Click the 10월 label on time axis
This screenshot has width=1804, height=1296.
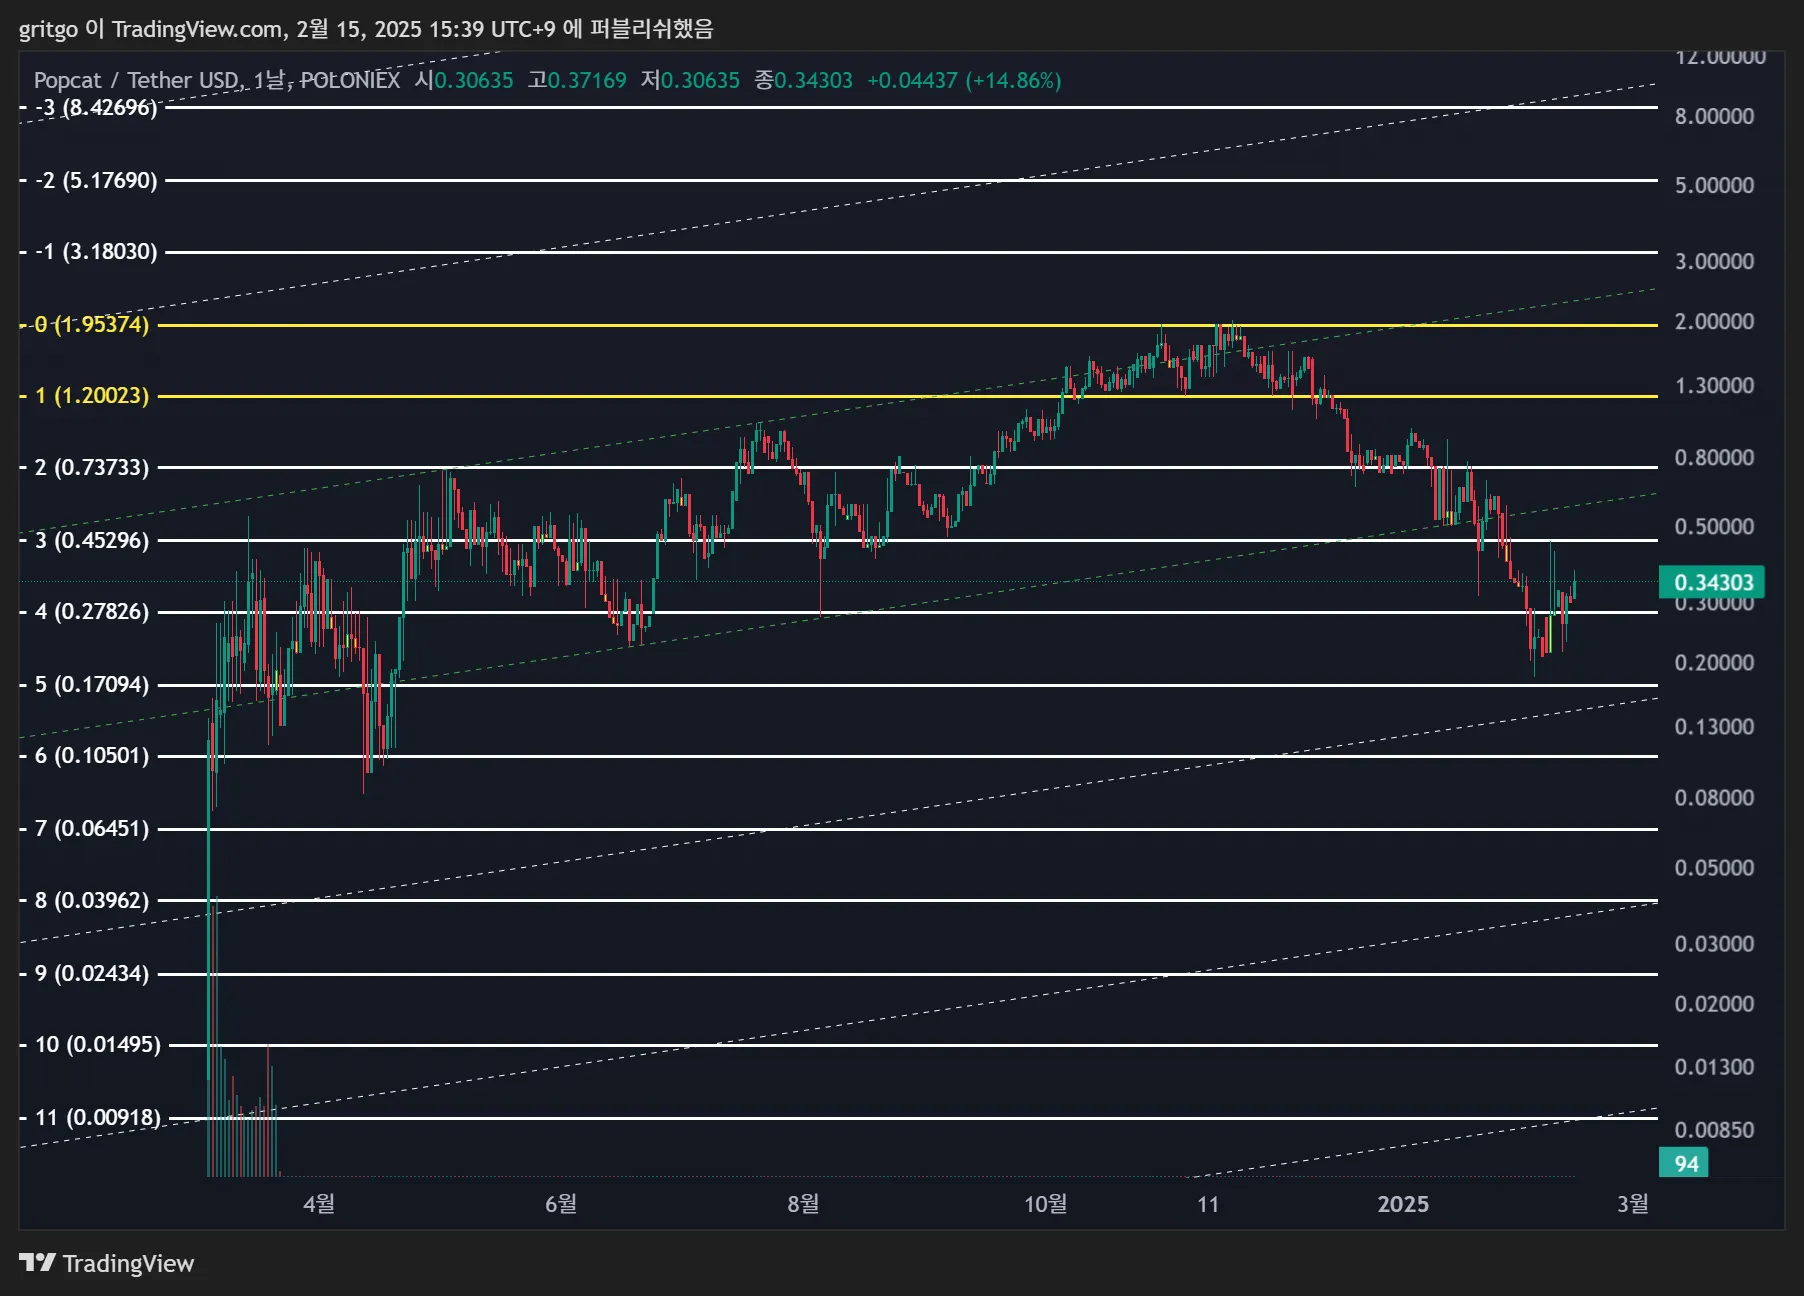click(1045, 1203)
